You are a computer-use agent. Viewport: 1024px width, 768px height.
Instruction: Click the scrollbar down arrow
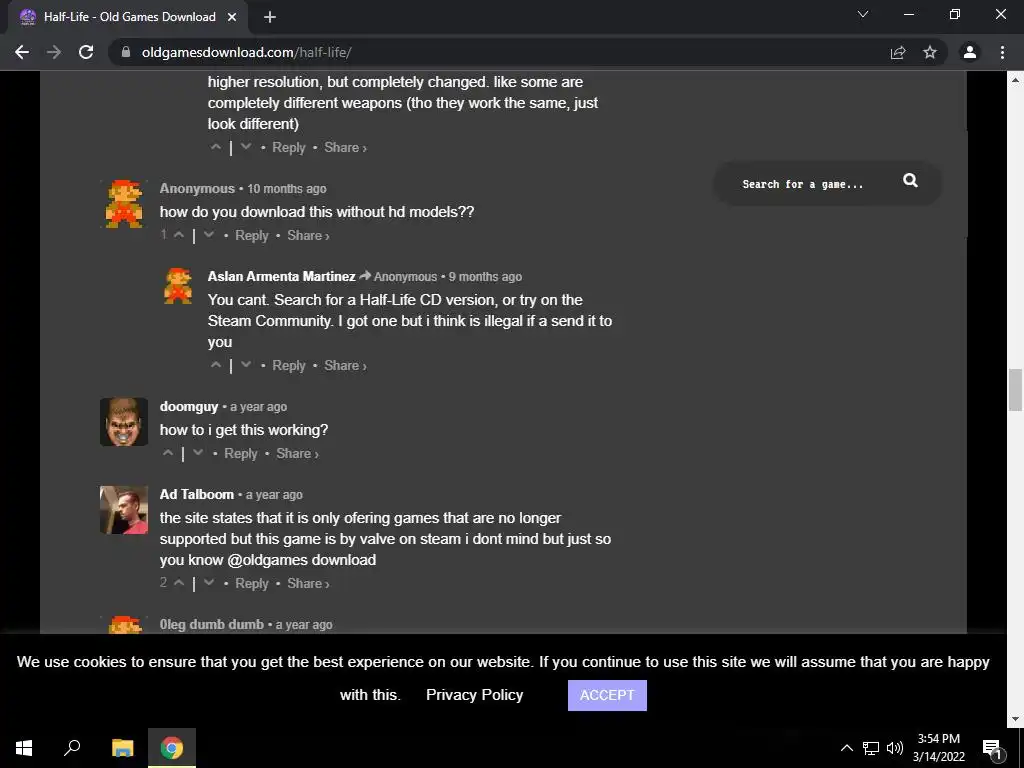pyautogui.click(x=1015, y=719)
